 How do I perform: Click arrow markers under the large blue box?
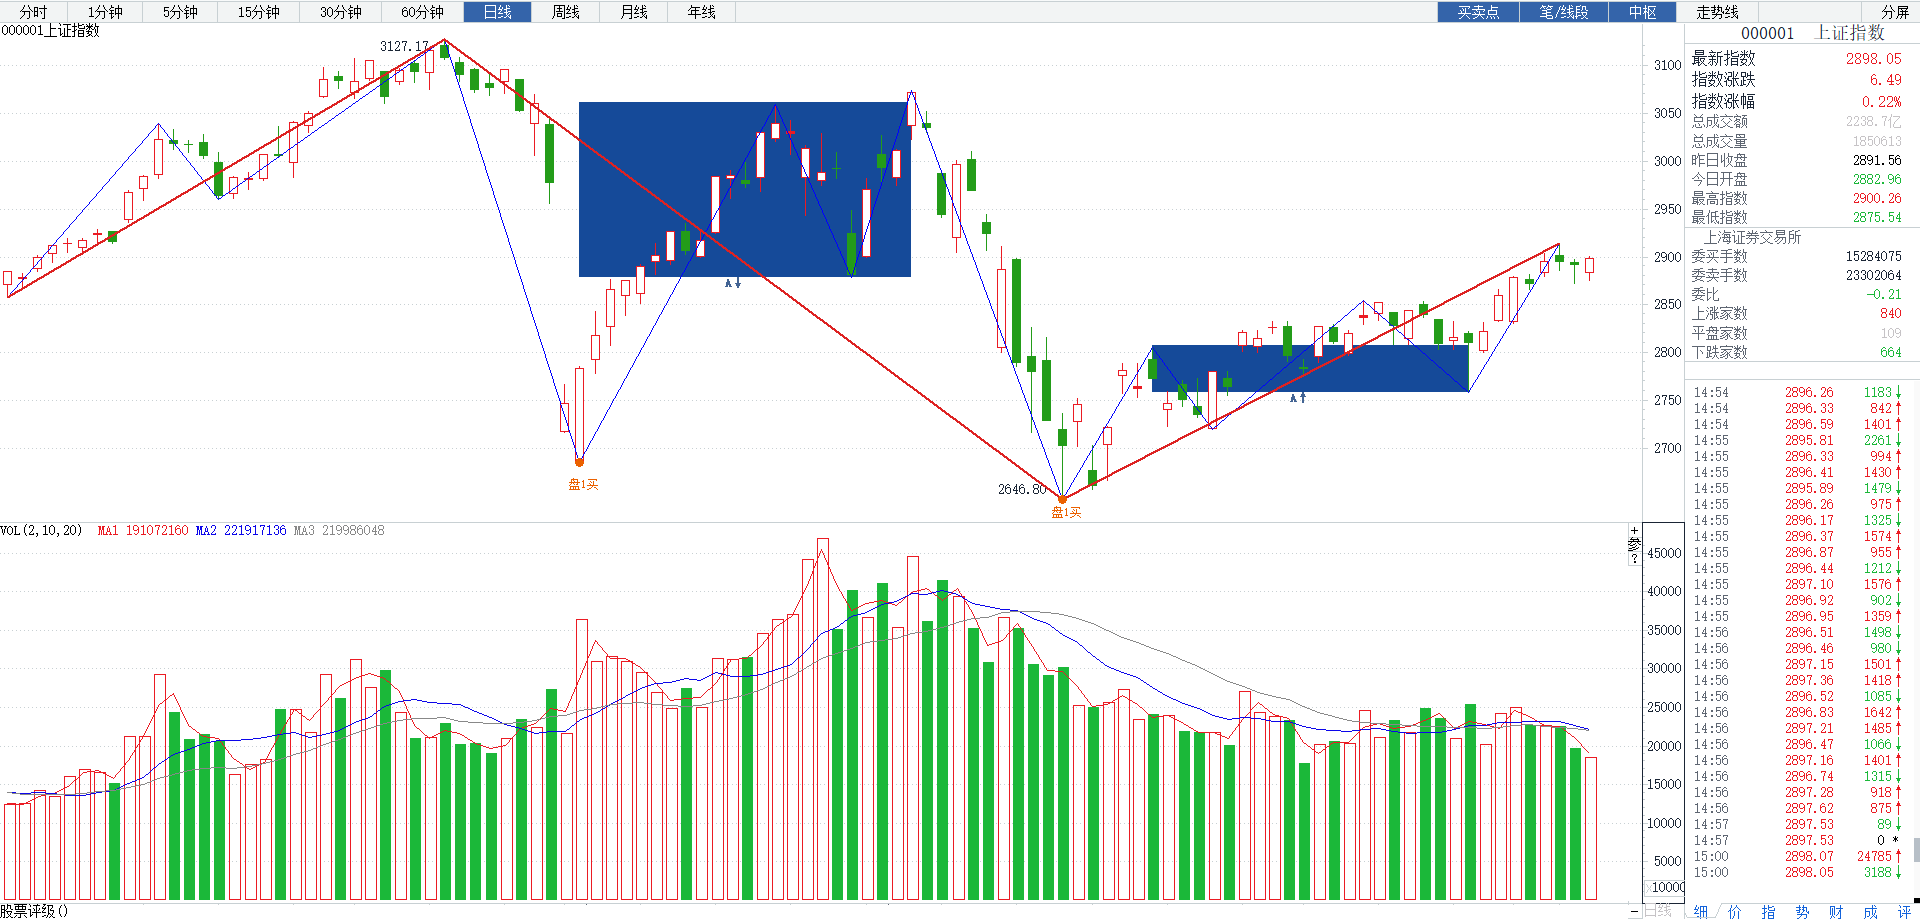pyautogui.click(x=733, y=283)
